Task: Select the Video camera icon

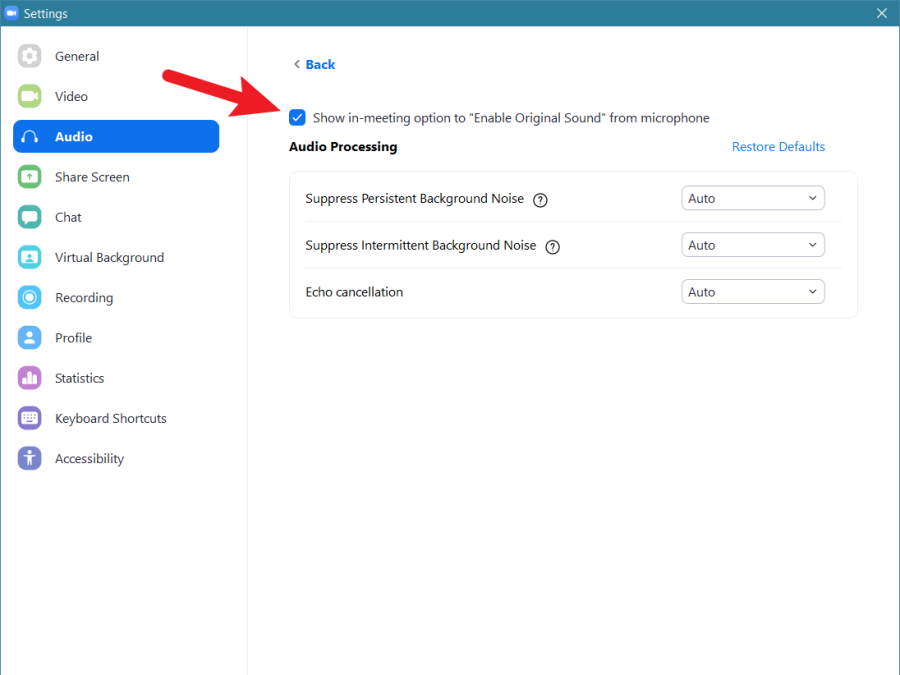Action: pyautogui.click(x=30, y=97)
